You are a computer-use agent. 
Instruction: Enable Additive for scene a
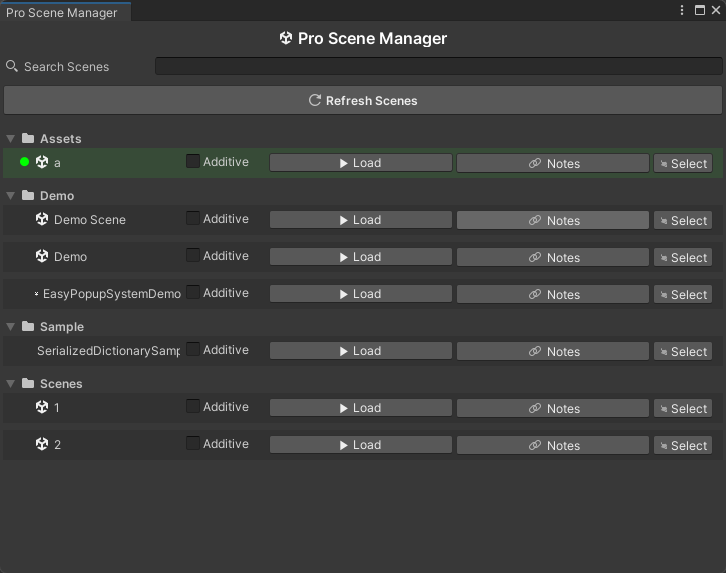(x=193, y=161)
